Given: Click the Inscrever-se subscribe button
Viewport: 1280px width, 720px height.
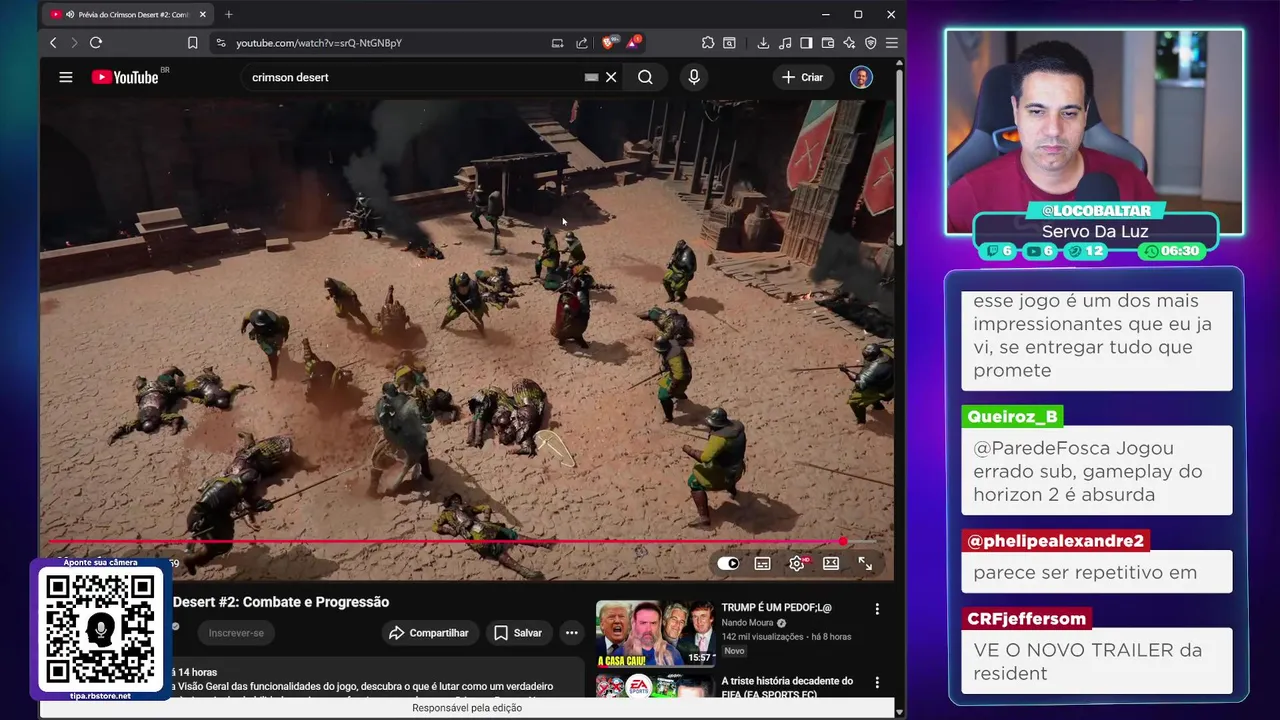Looking at the screenshot, I should [x=236, y=633].
